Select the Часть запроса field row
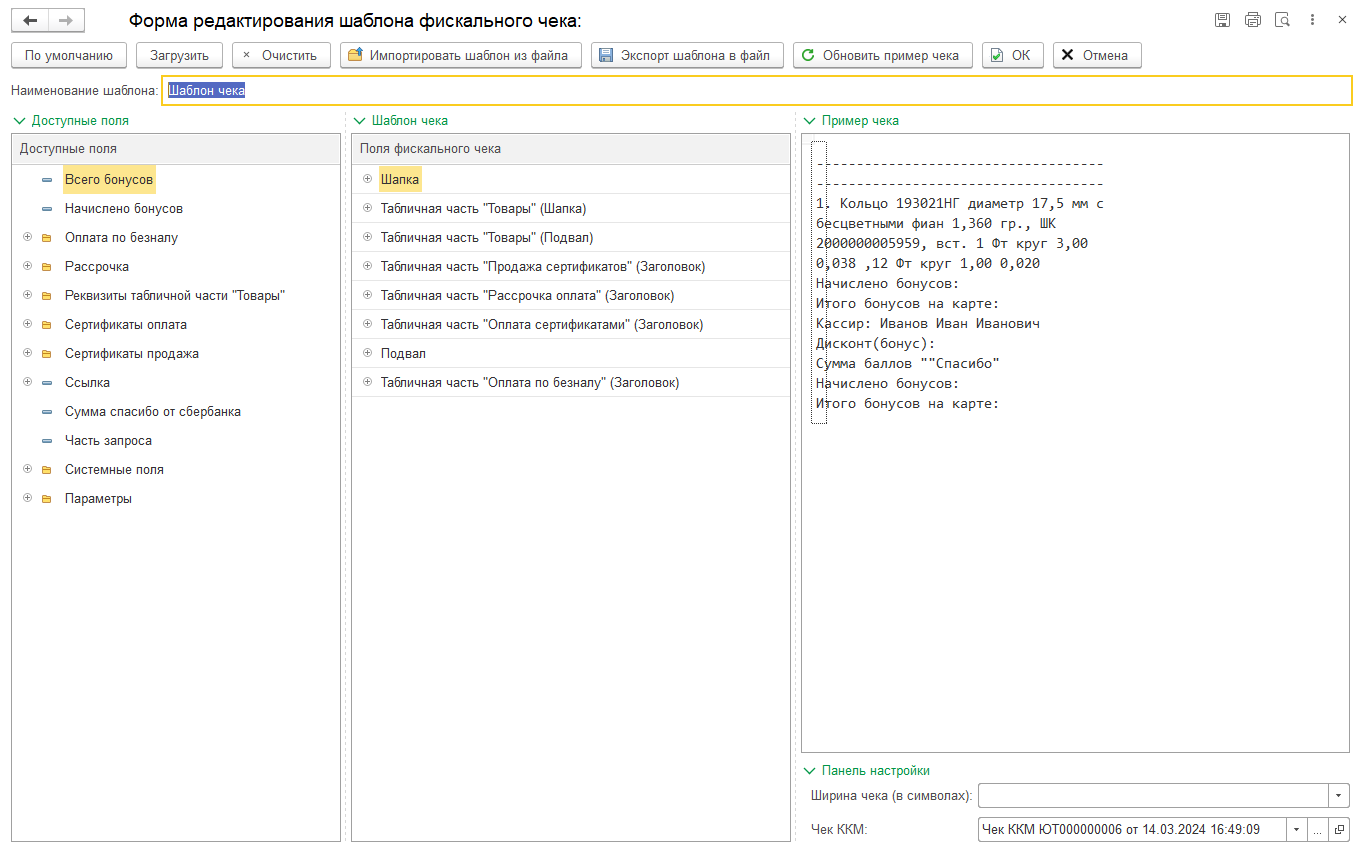This screenshot has height=853, width=1369. click(x=176, y=441)
